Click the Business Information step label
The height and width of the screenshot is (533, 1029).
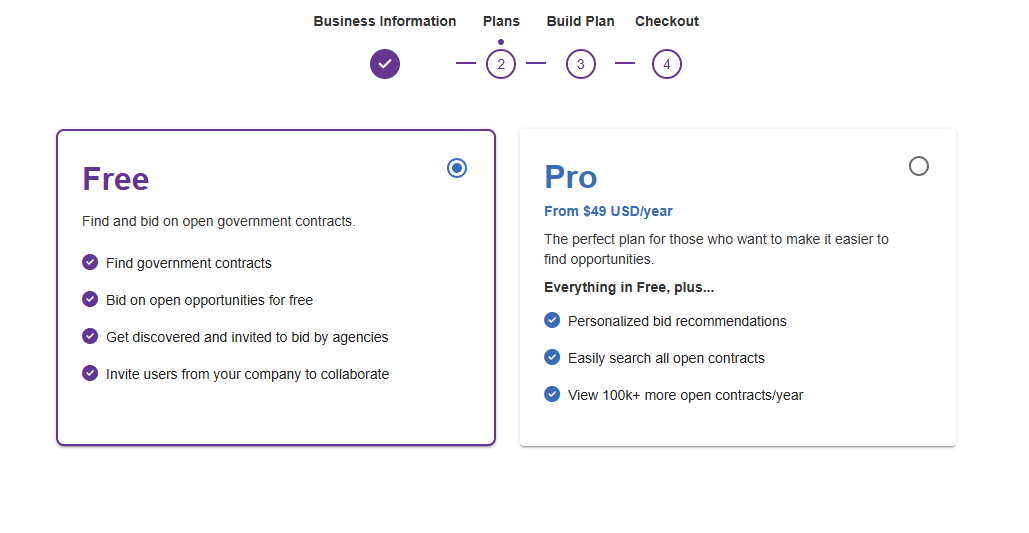tap(385, 21)
